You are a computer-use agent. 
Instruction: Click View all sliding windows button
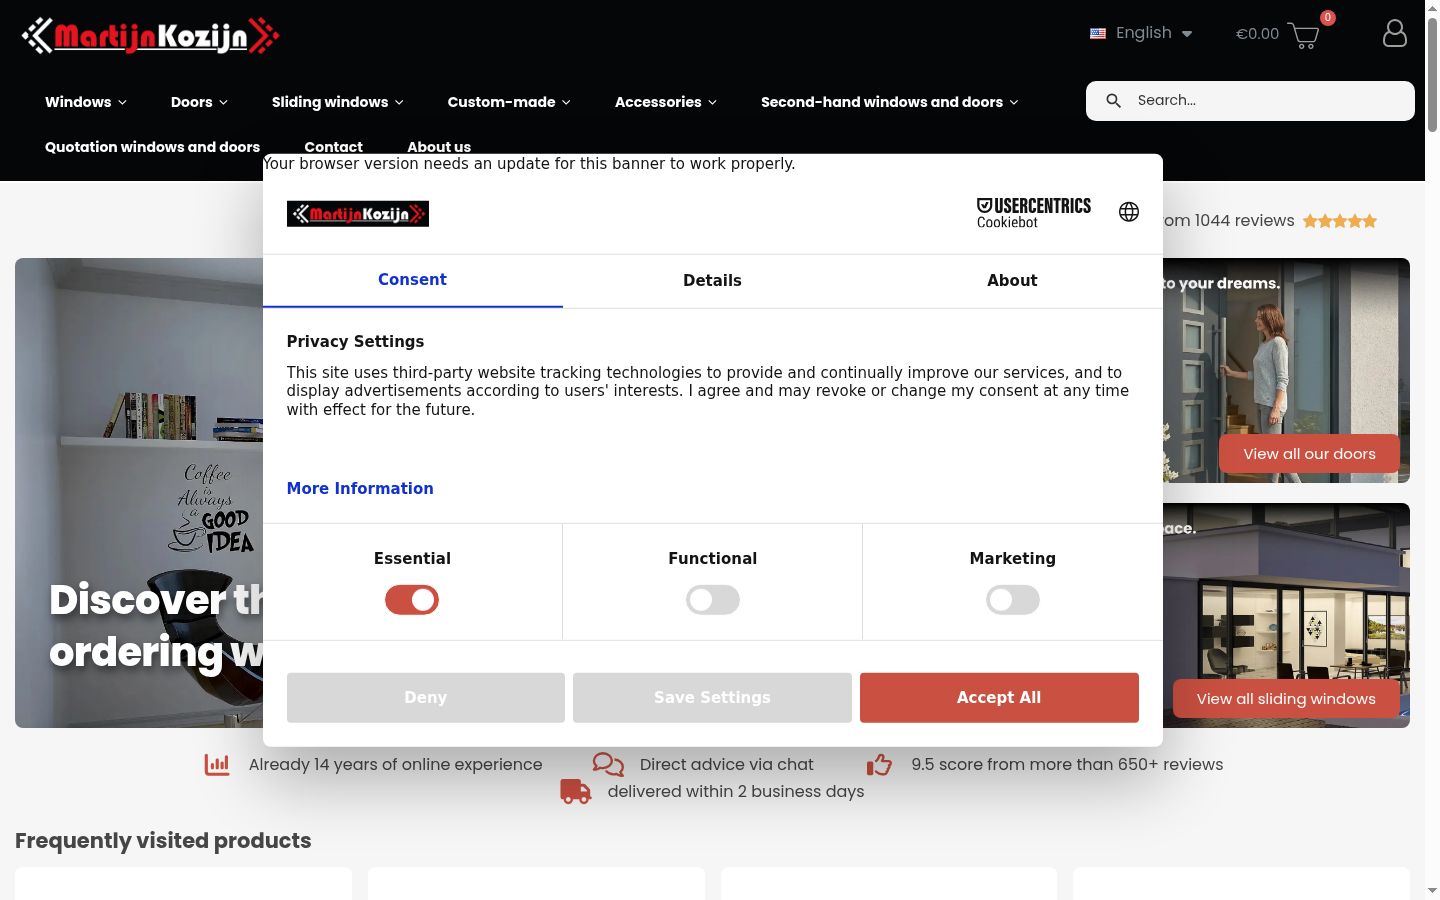(1286, 699)
